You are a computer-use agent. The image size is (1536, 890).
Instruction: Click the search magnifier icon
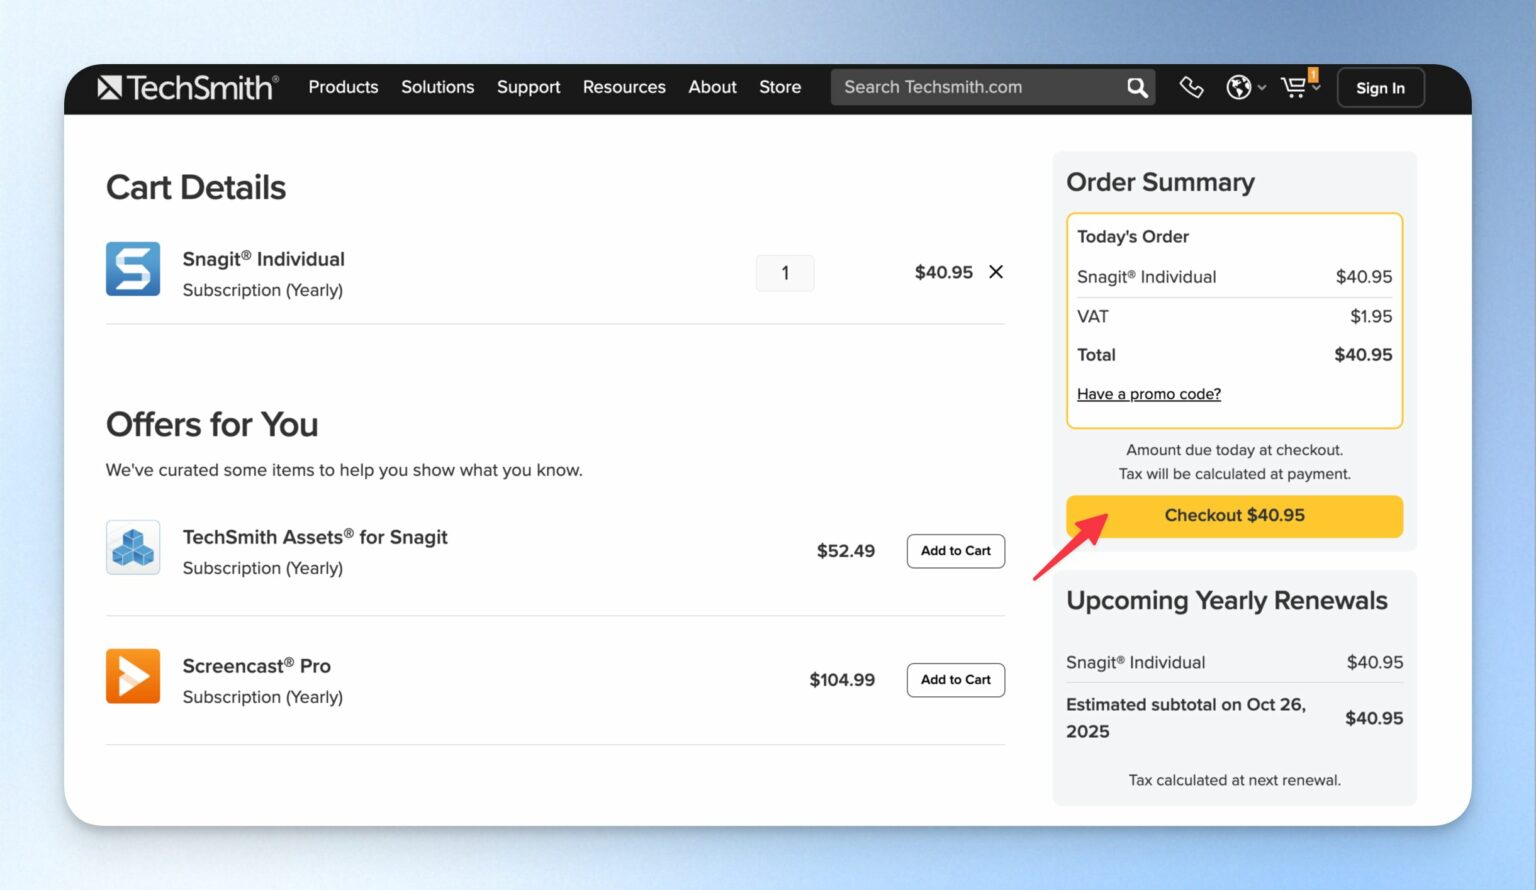(1137, 88)
